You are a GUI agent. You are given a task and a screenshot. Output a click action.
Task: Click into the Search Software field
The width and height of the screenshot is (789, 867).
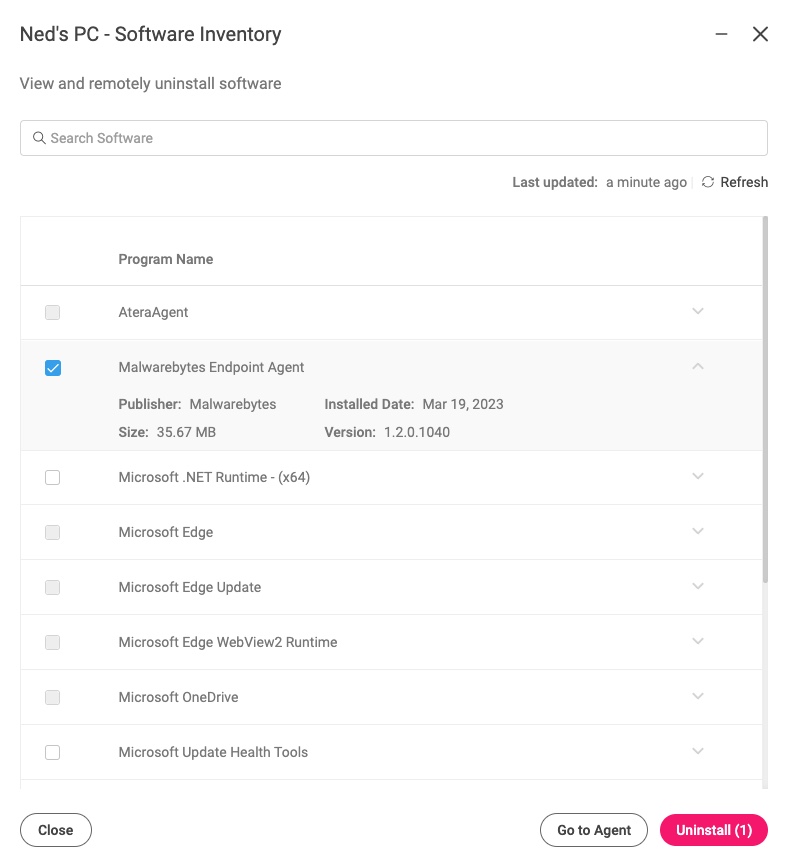(394, 138)
